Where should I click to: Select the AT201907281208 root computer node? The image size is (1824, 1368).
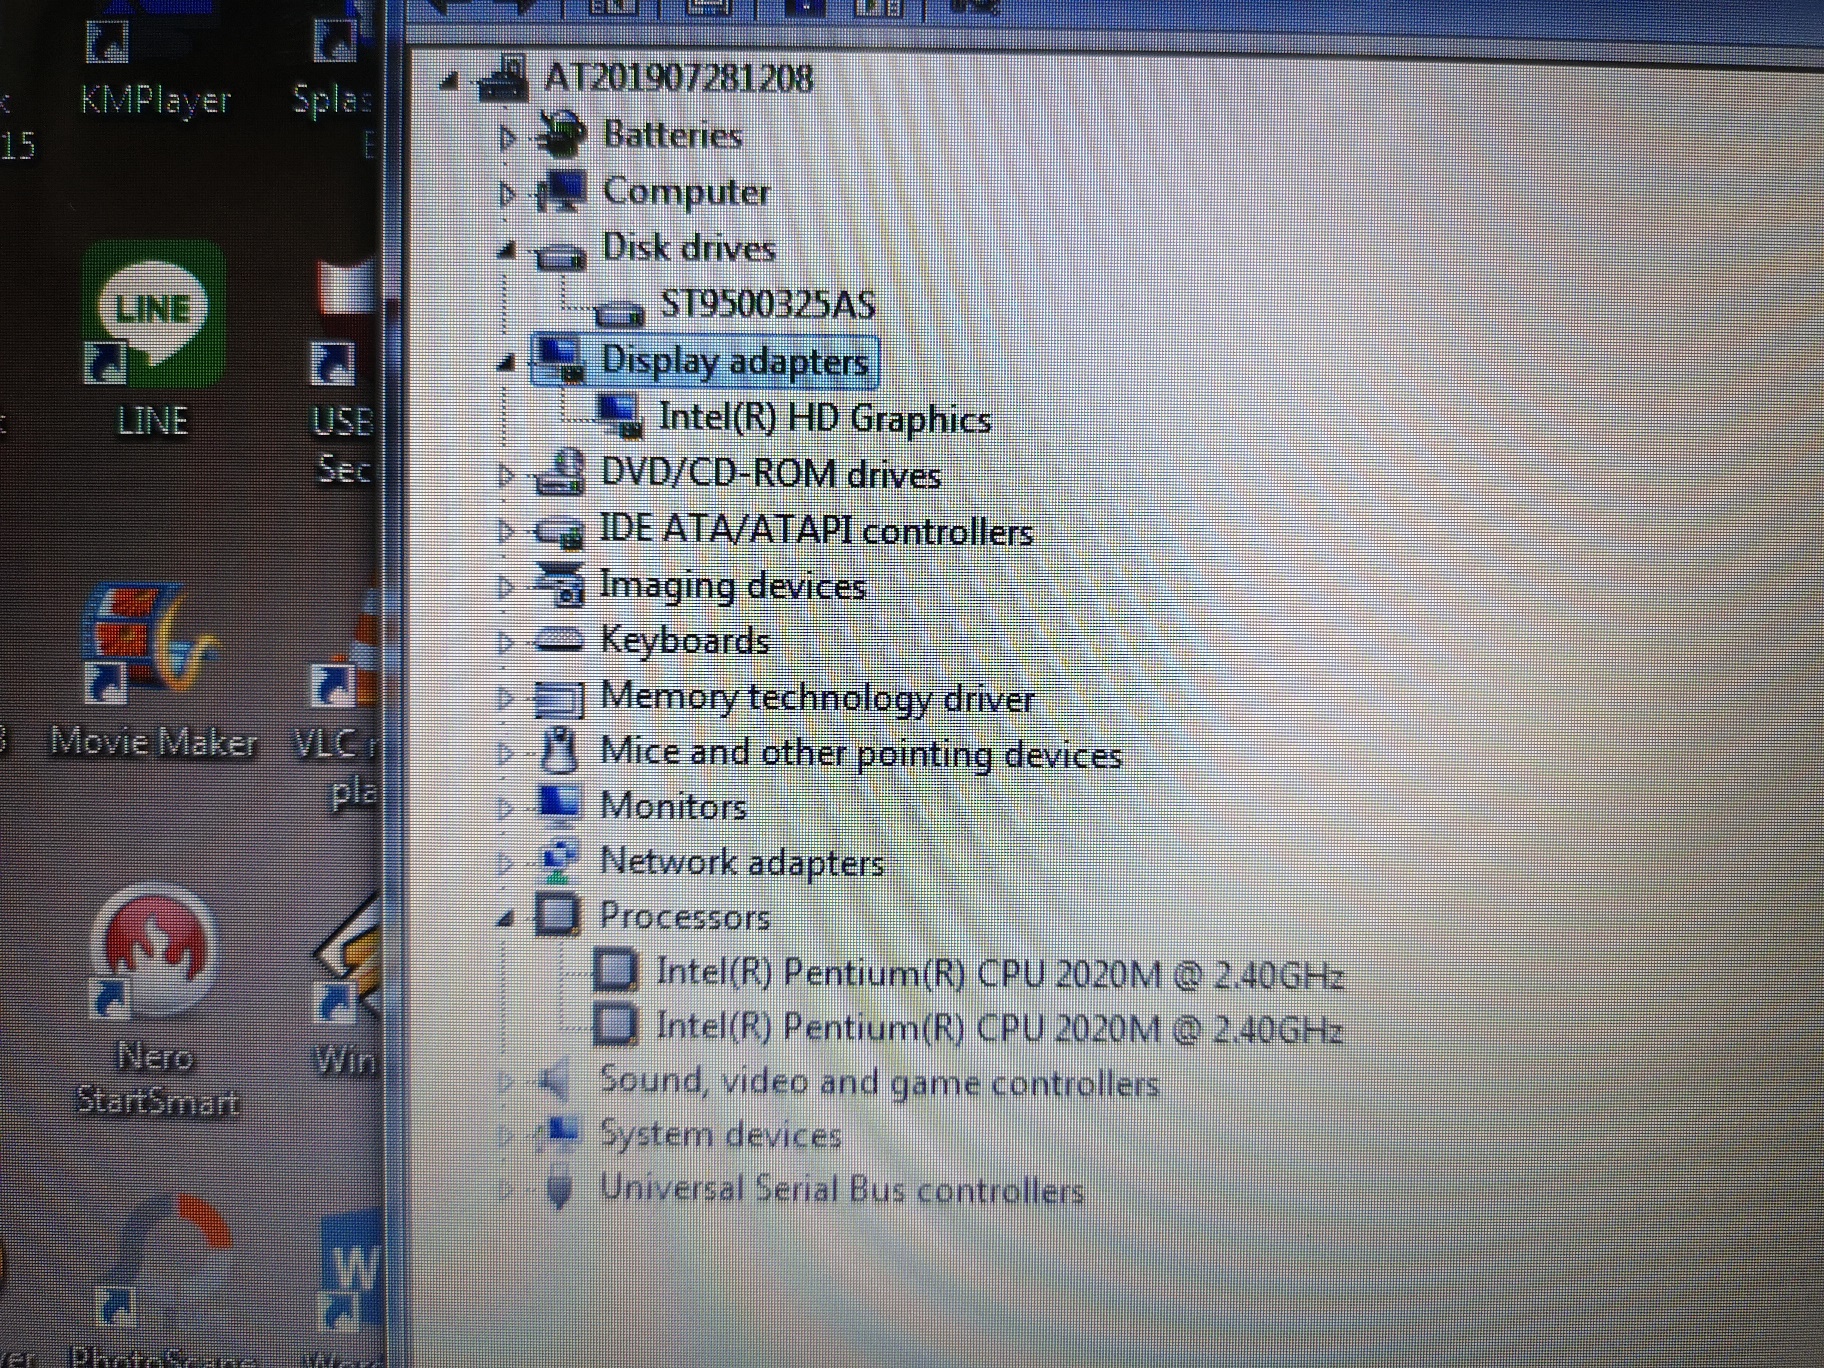680,80
